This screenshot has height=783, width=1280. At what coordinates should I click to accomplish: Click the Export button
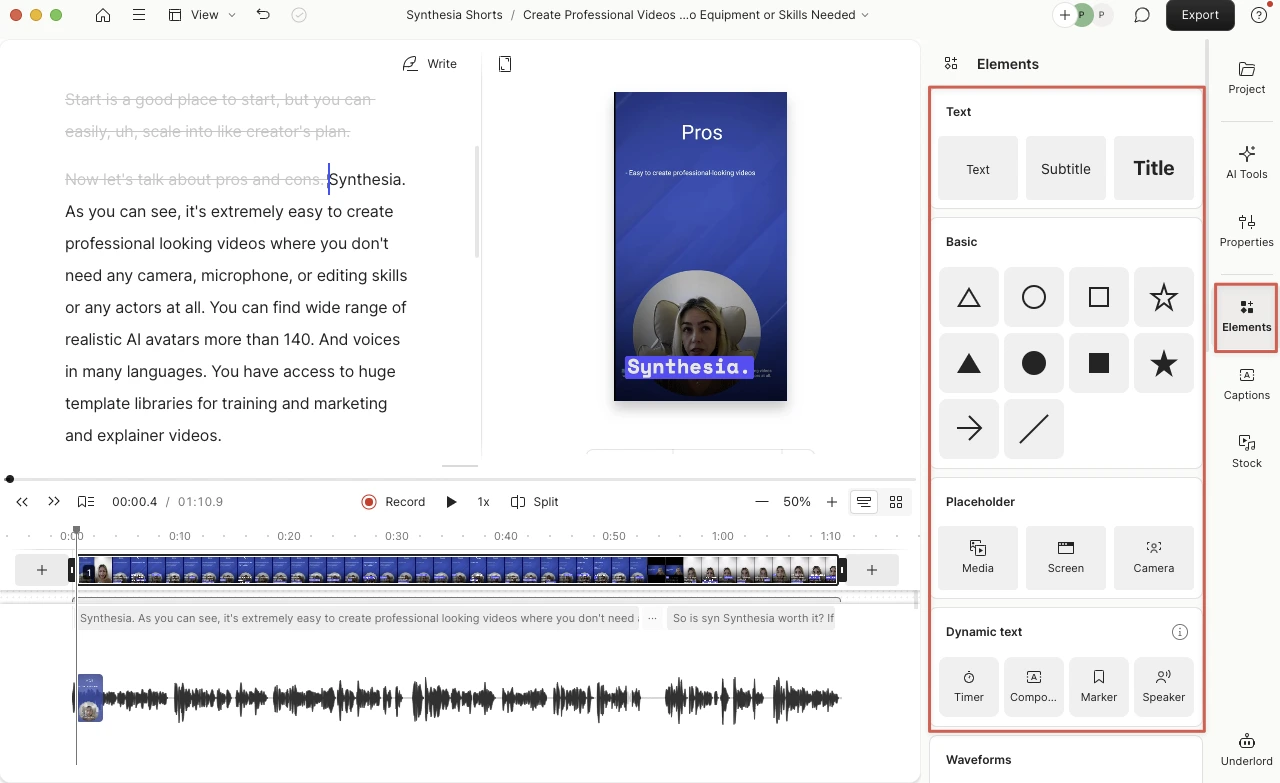tap(1200, 15)
